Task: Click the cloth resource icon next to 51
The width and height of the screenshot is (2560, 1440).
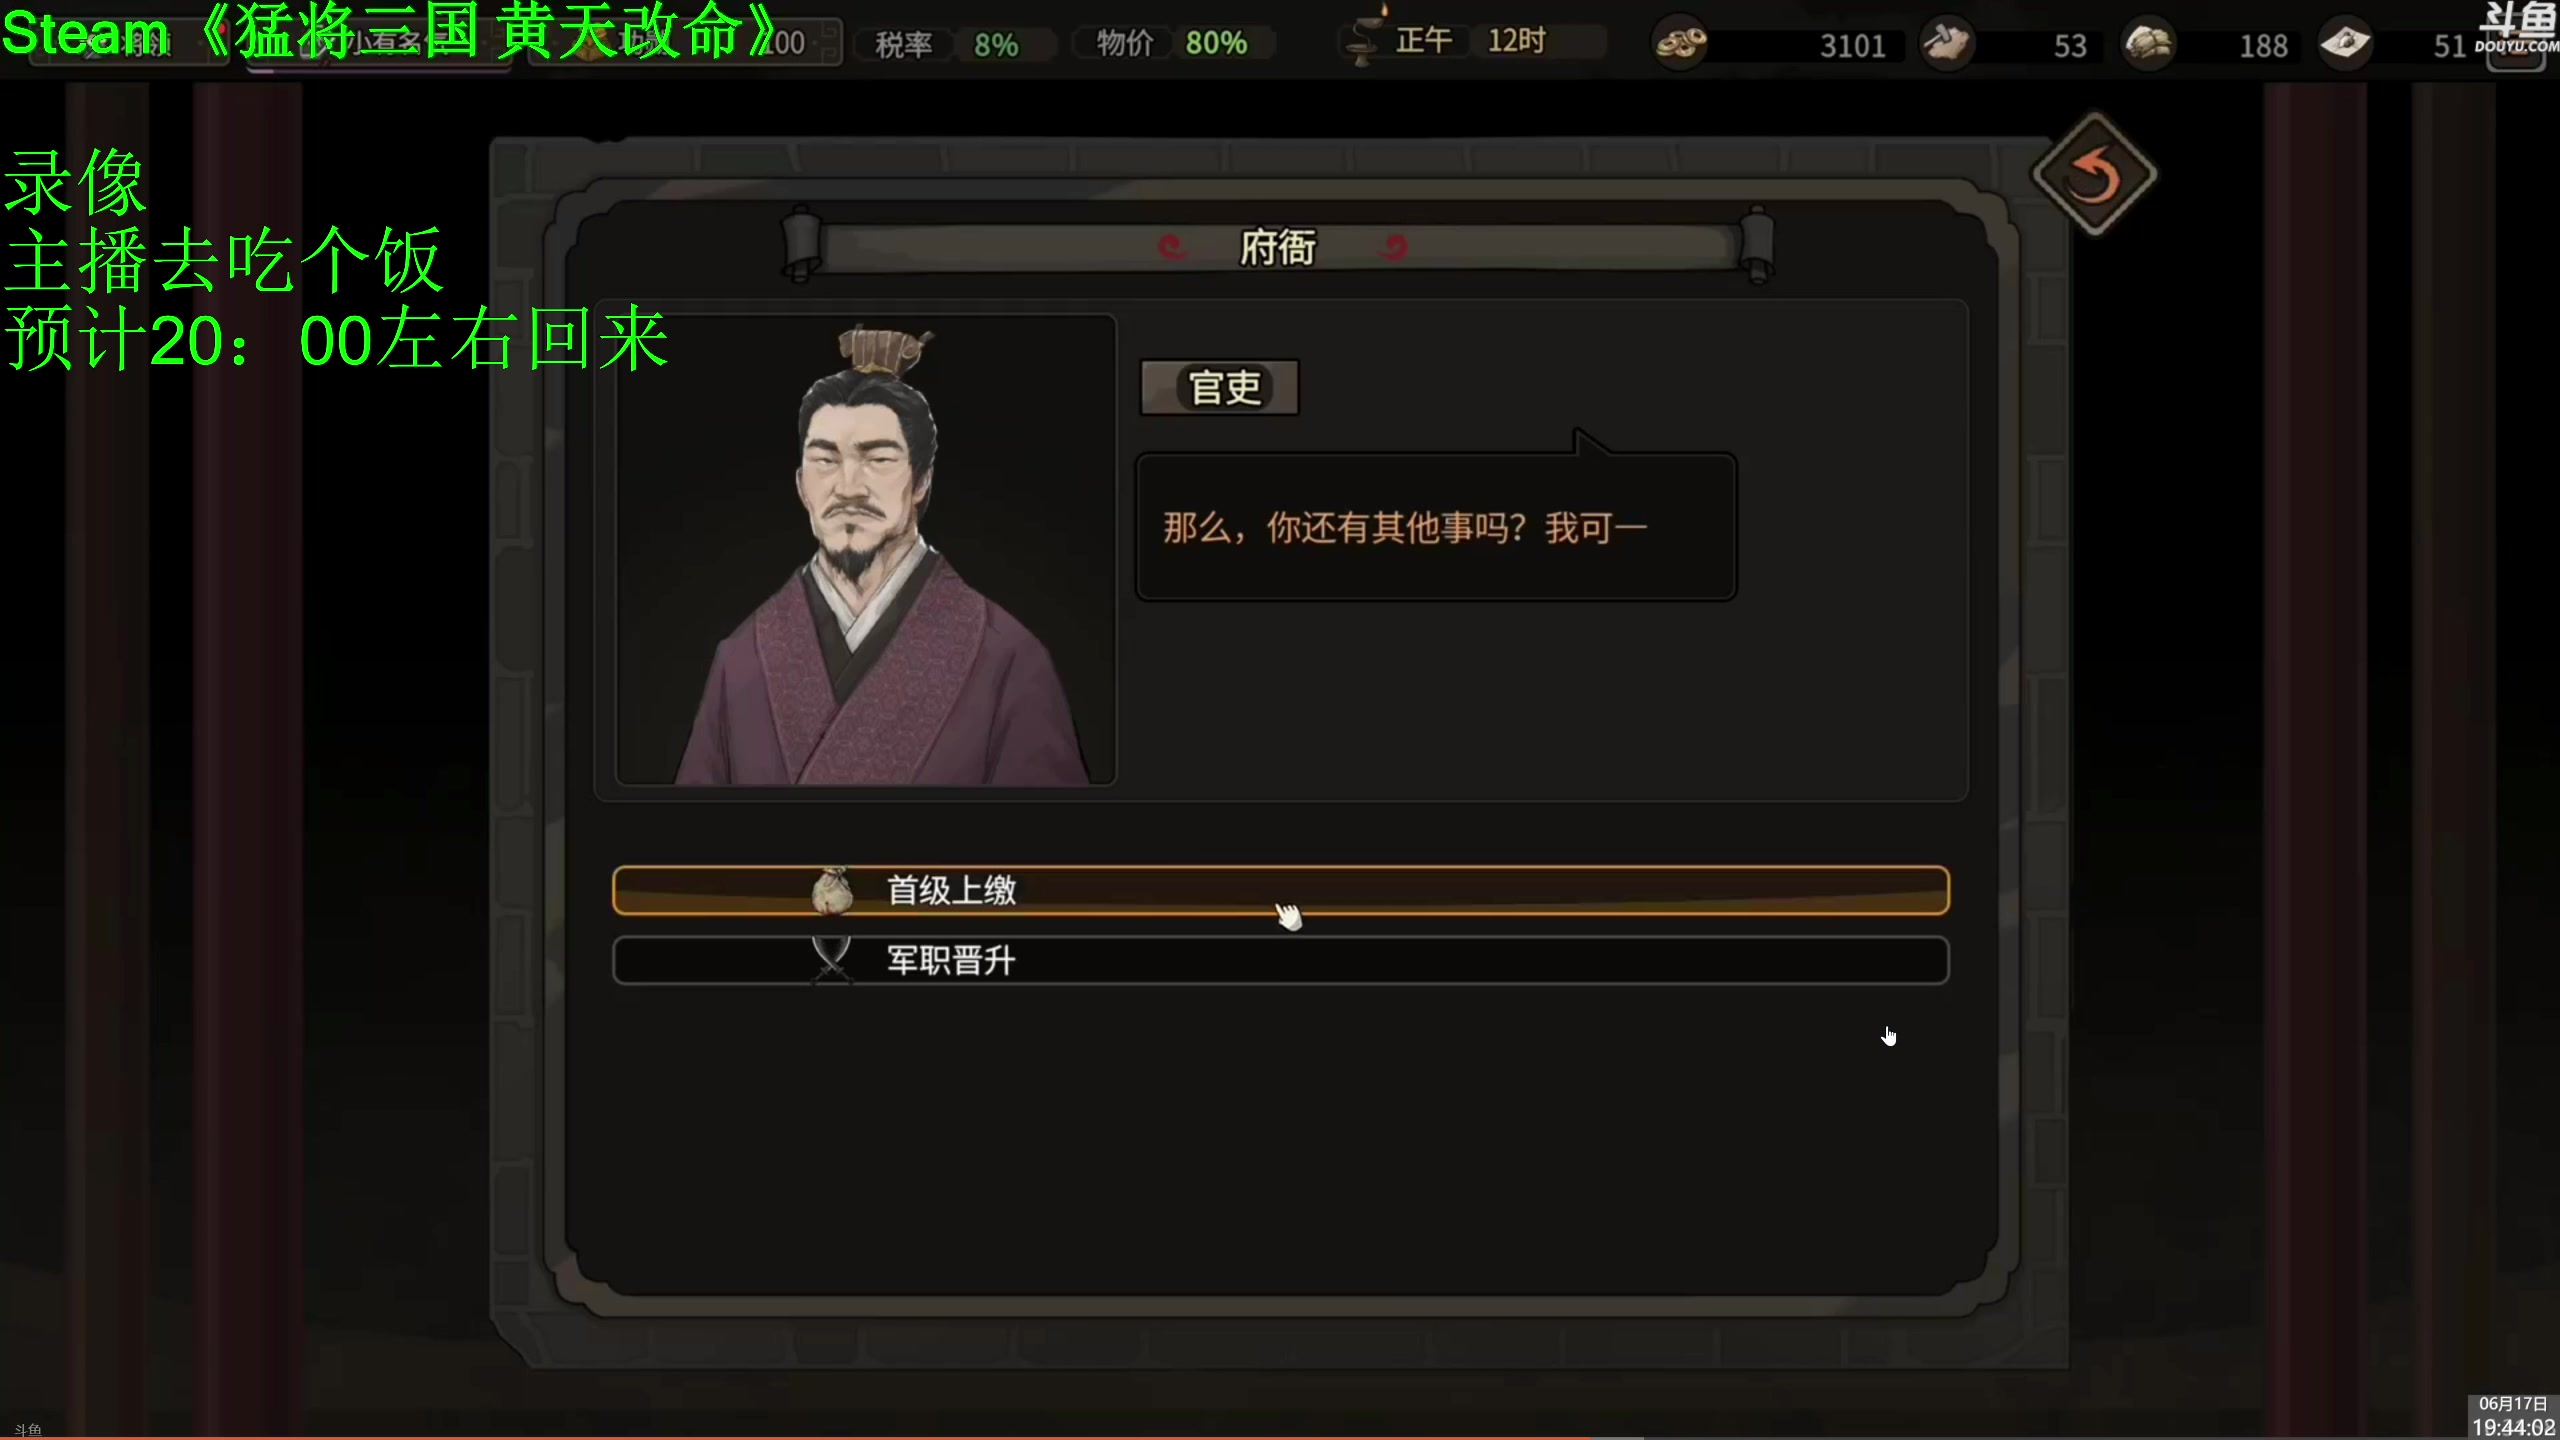Action: pos(2345,43)
